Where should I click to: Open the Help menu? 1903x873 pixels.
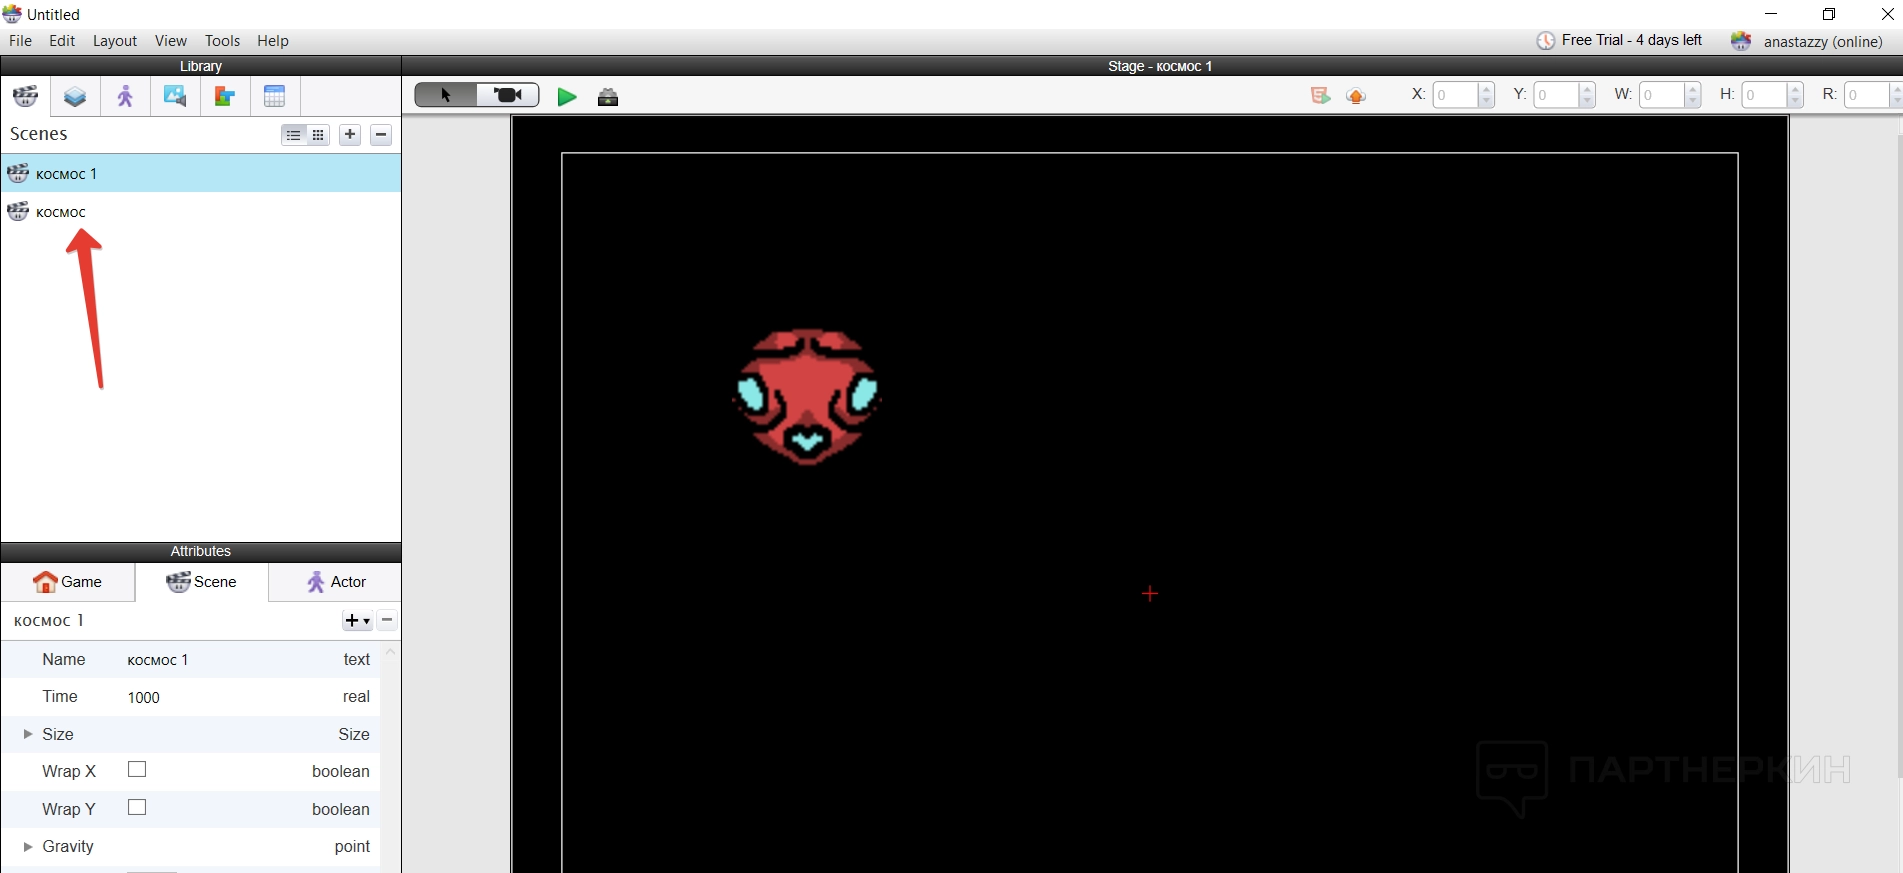(x=273, y=41)
